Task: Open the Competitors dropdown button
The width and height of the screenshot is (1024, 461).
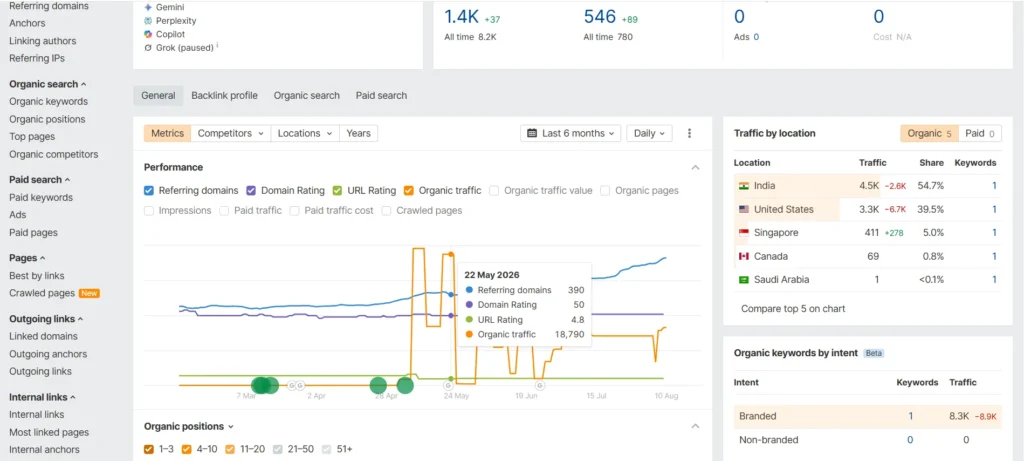Action: [231, 133]
